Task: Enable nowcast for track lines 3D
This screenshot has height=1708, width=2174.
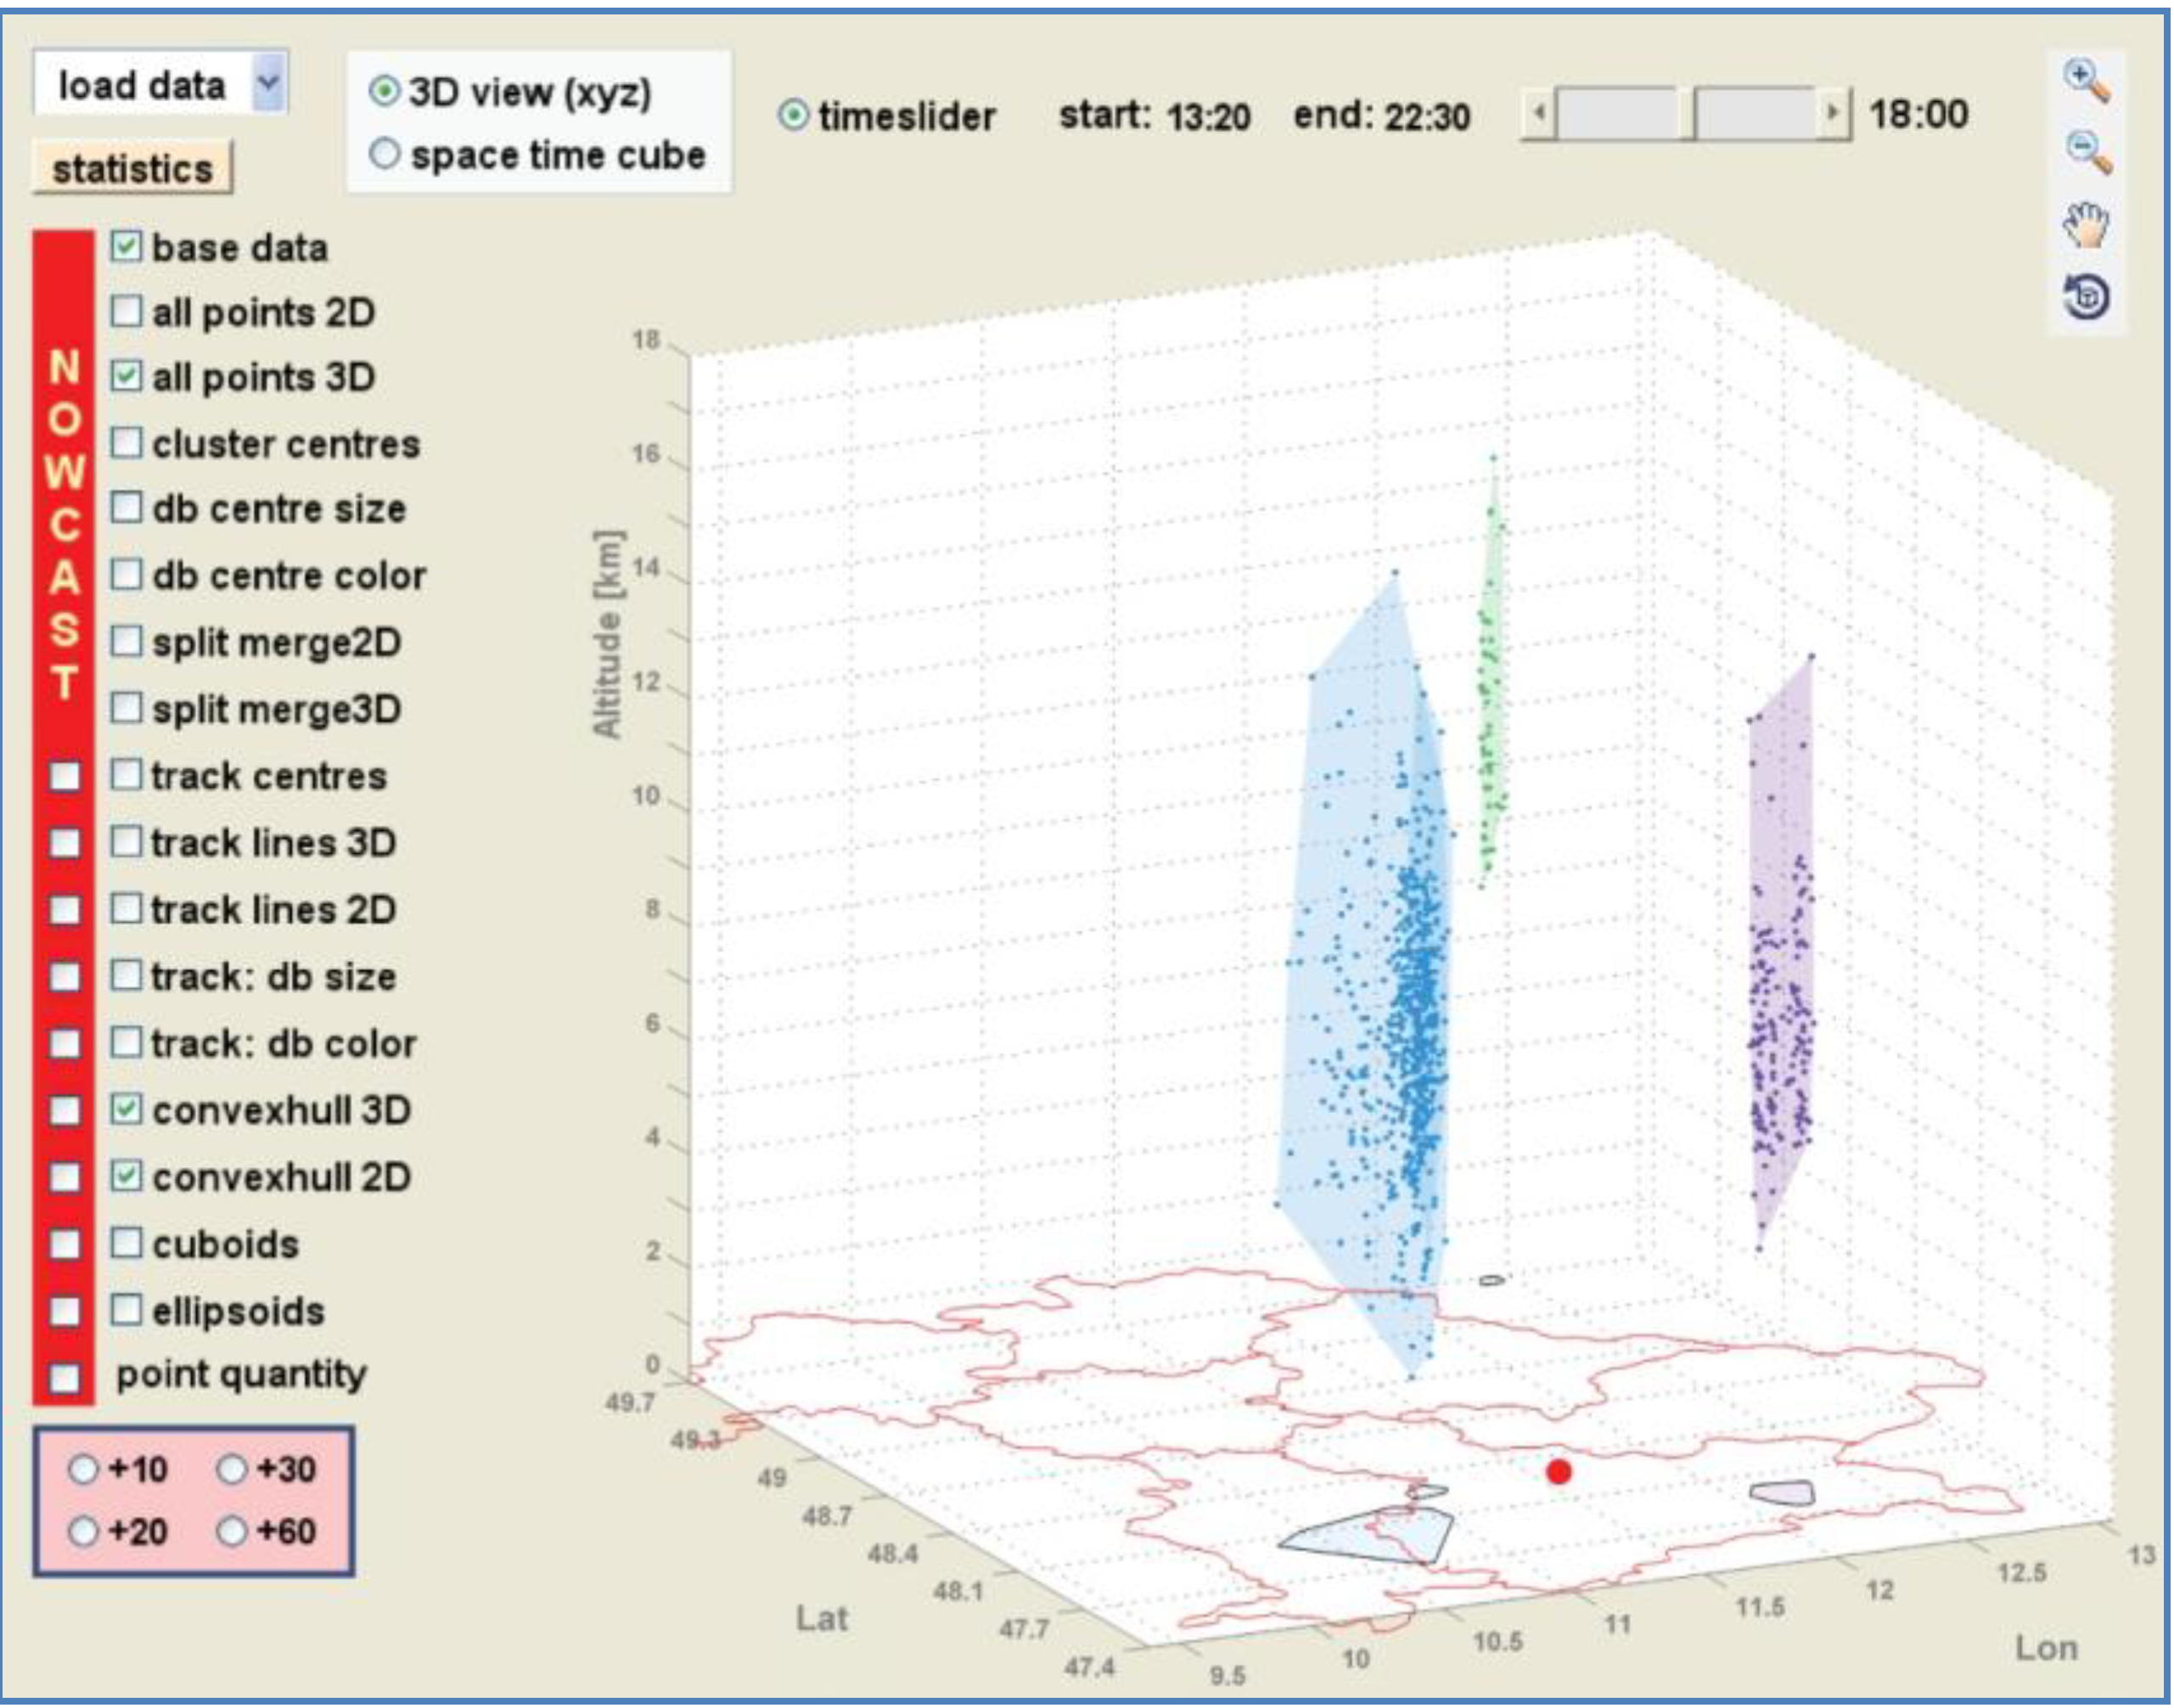Action: [65, 843]
